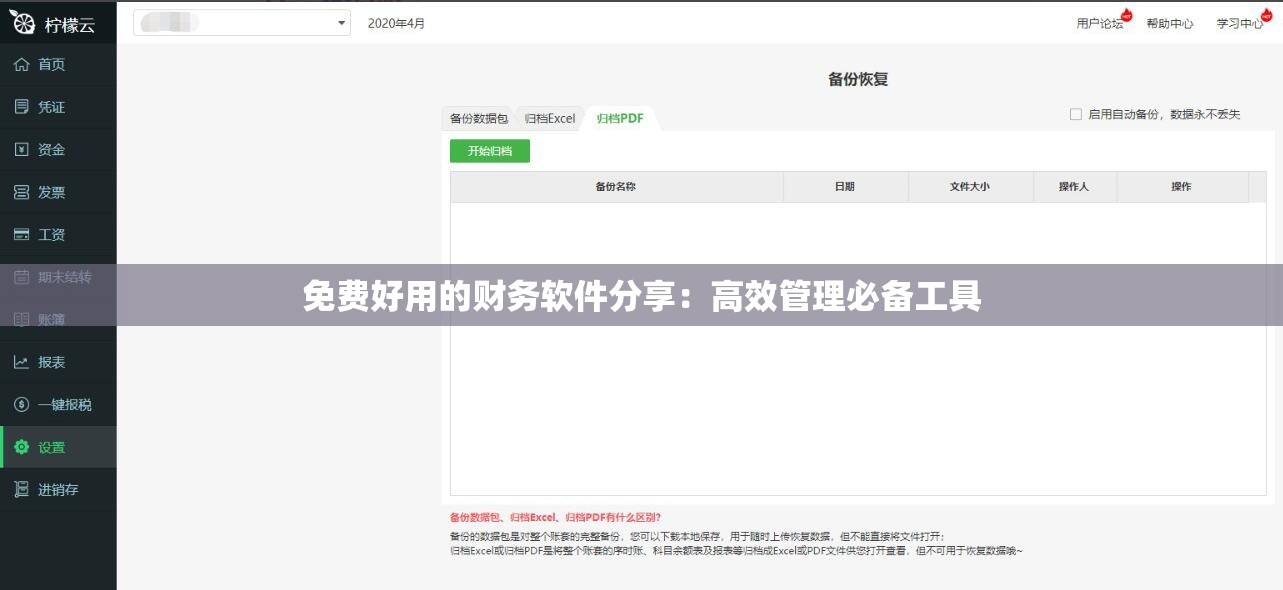Expand the account selector dropdown
Screen dimensions: 1283x590
[340, 22]
